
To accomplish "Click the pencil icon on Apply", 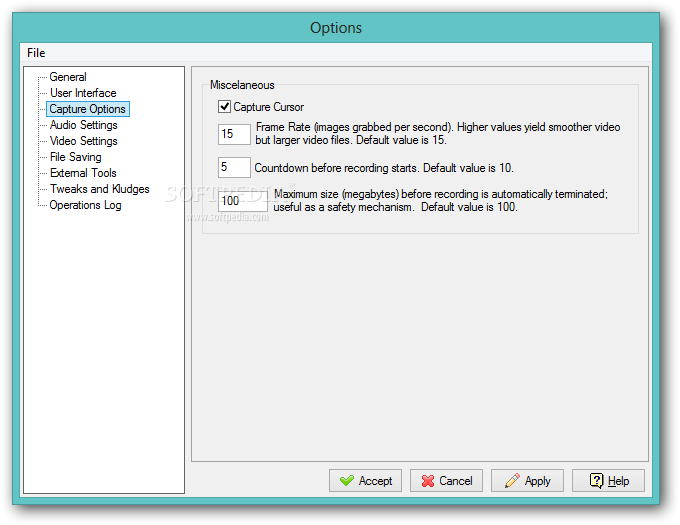I will 512,480.
